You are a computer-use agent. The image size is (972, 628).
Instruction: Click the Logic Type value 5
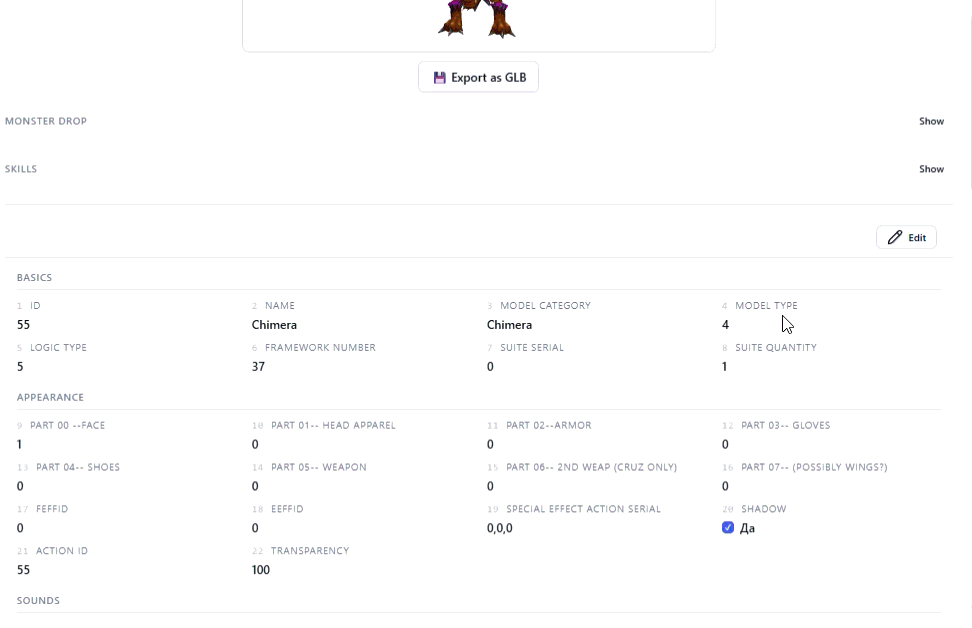20,367
